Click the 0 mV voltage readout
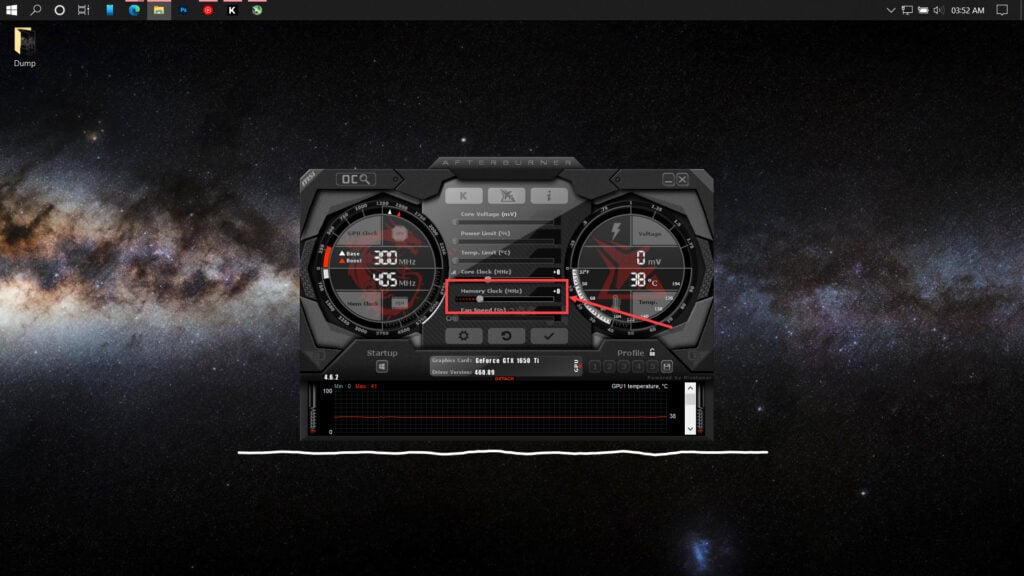 pyautogui.click(x=648, y=259)
